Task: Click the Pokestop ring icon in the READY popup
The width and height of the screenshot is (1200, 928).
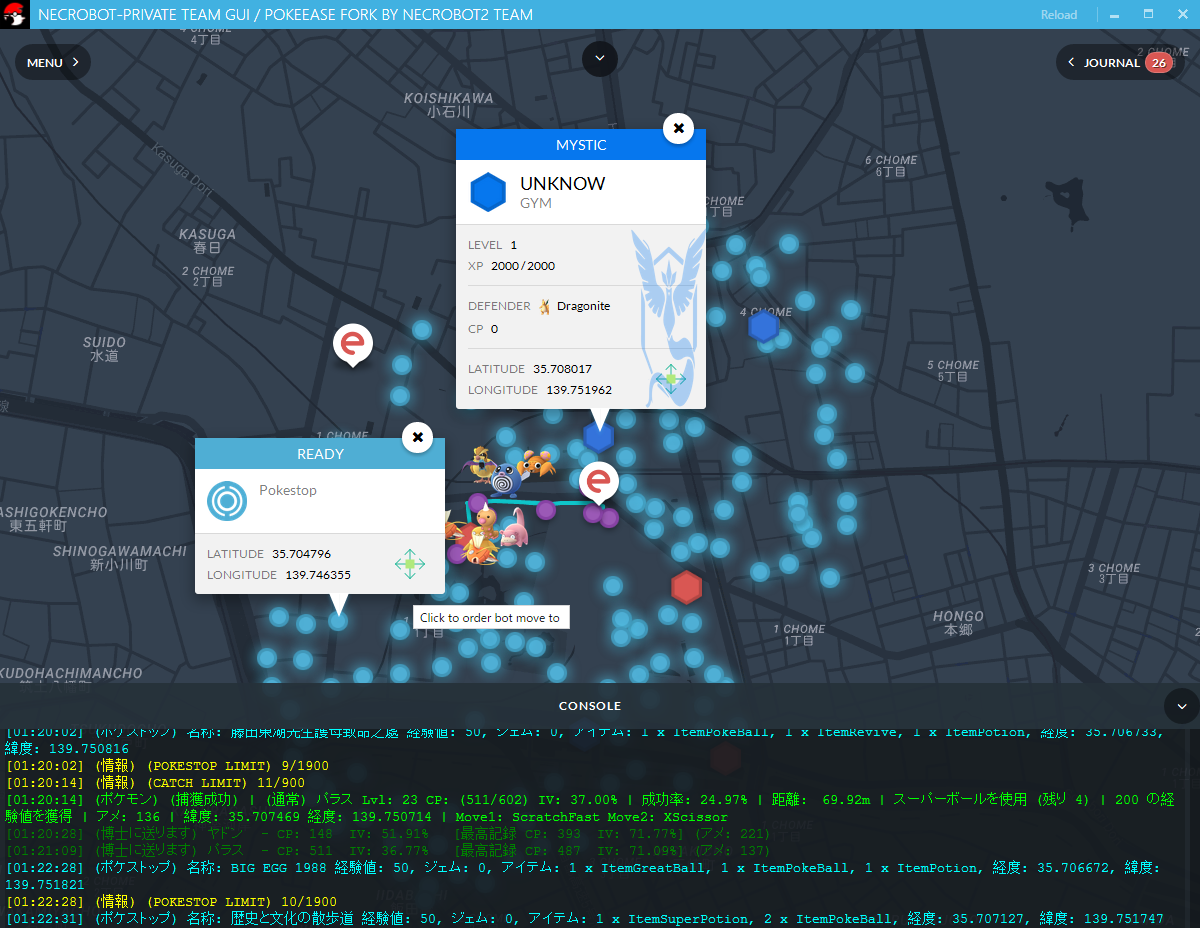Action: (x=227, y=500)
